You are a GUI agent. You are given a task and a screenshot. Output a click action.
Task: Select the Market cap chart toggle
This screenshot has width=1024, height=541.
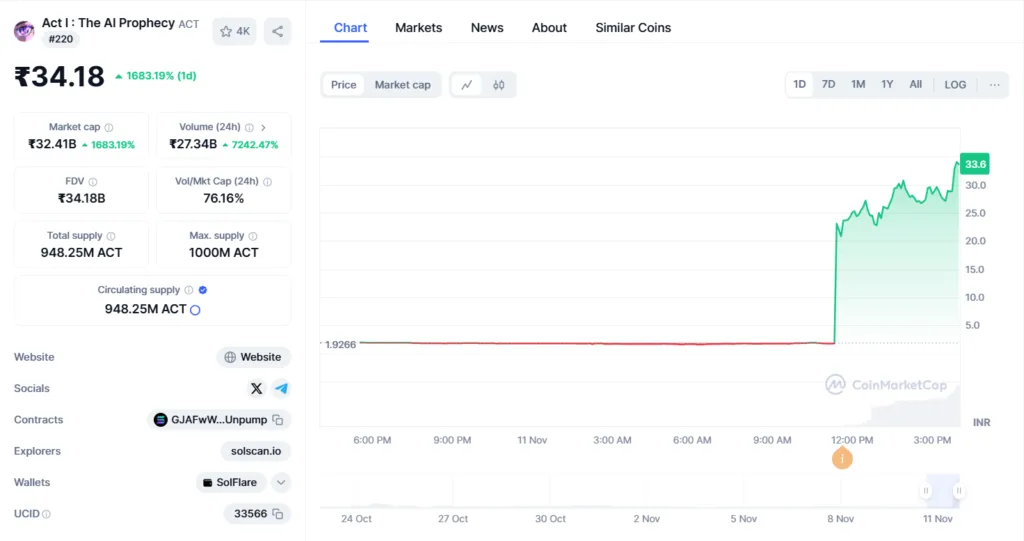(402, 85)
